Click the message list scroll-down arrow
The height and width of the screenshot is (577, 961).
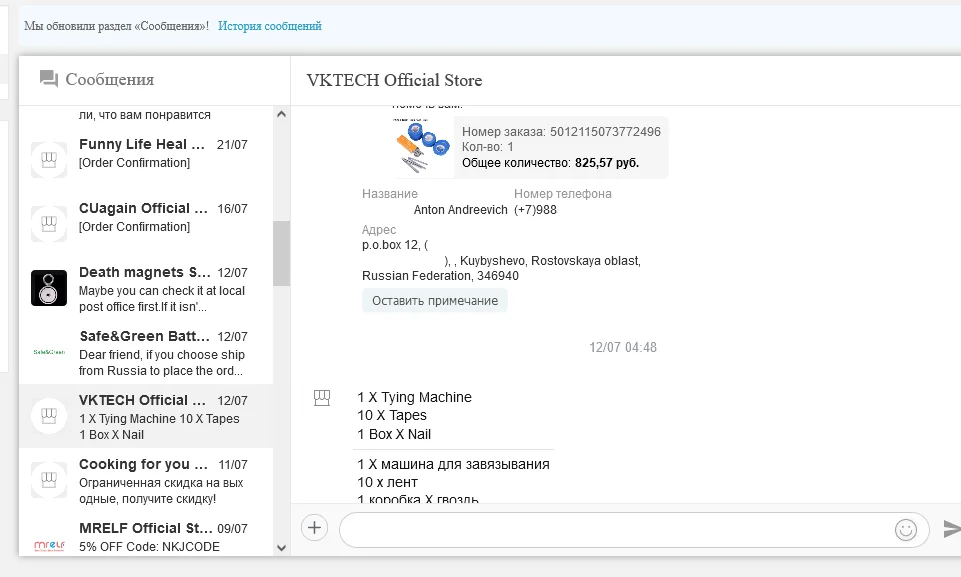click(x=281, y=548)
